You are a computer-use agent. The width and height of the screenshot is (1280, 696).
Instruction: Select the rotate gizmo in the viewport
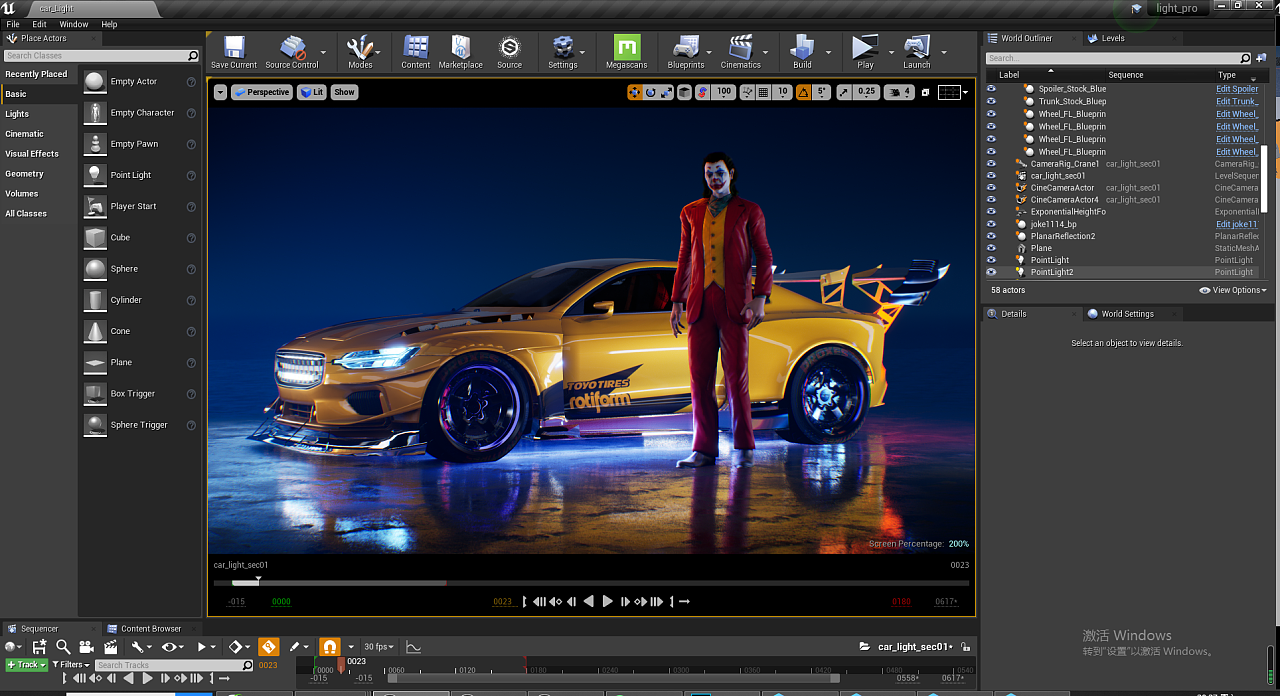coord(651,92)
